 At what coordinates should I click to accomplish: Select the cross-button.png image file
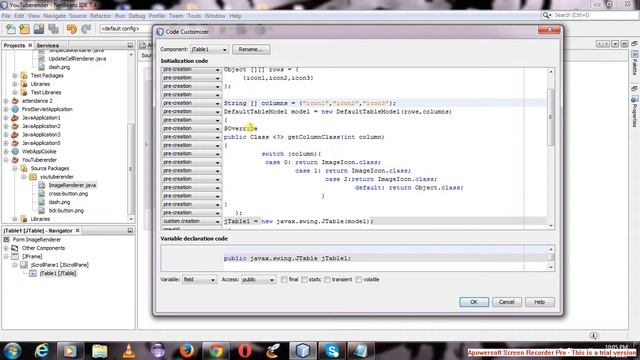(x=68, y=194)
